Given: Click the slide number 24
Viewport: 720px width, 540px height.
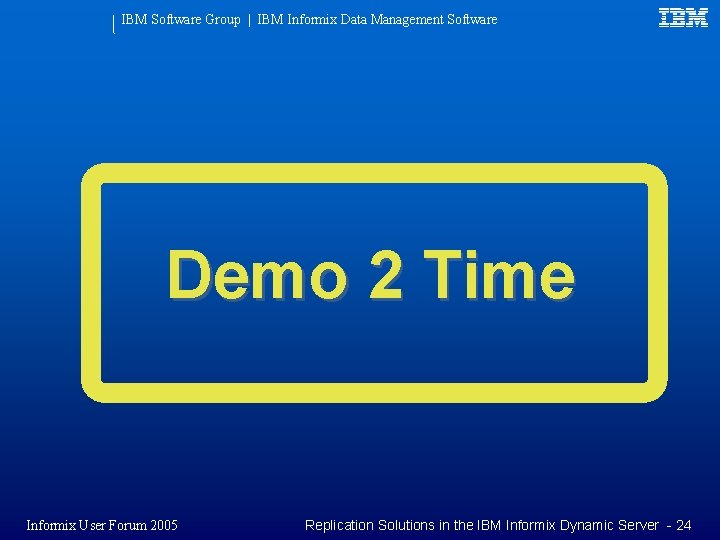Looking at the screenshot, I should click(x=684, y=525).
